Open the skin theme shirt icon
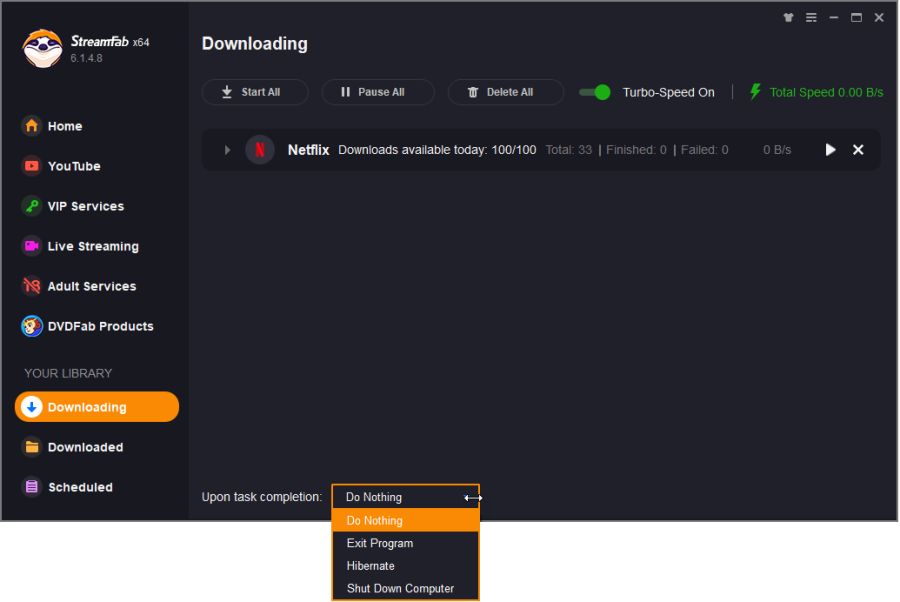The height and width of the screenshot is (602, 900). 788,18
